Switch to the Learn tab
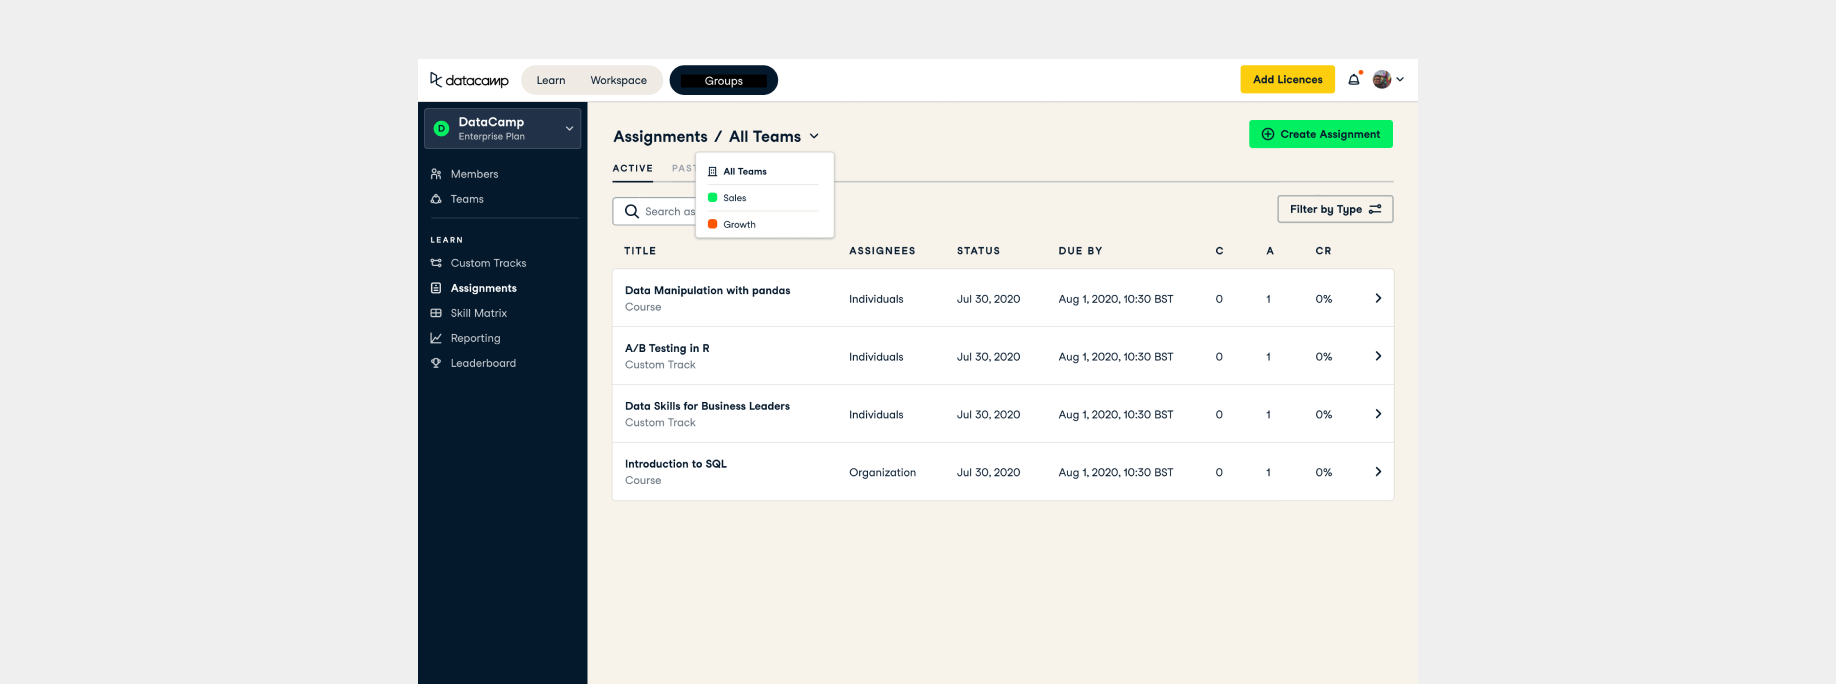This screenshot has height=684, width=1836. point(550,80)
